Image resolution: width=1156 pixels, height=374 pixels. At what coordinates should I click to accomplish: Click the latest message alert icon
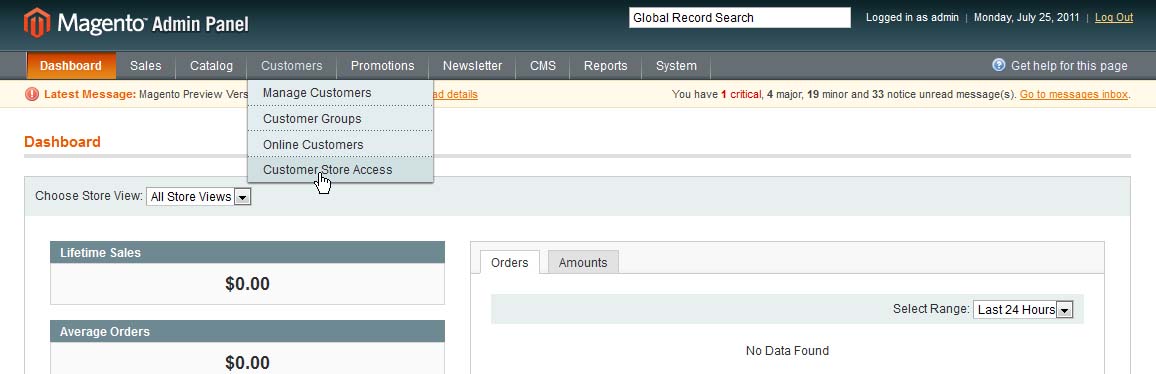click(x=32, y=94)
